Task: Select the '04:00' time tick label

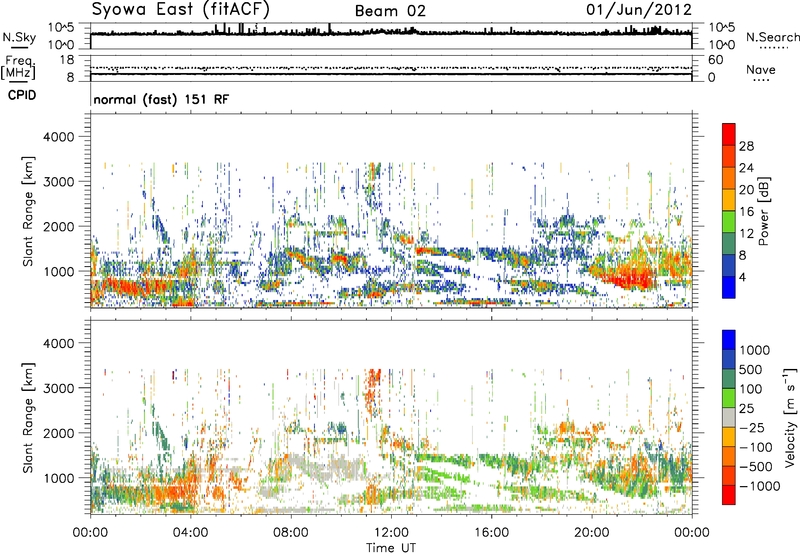Action: tap(190, 533)
